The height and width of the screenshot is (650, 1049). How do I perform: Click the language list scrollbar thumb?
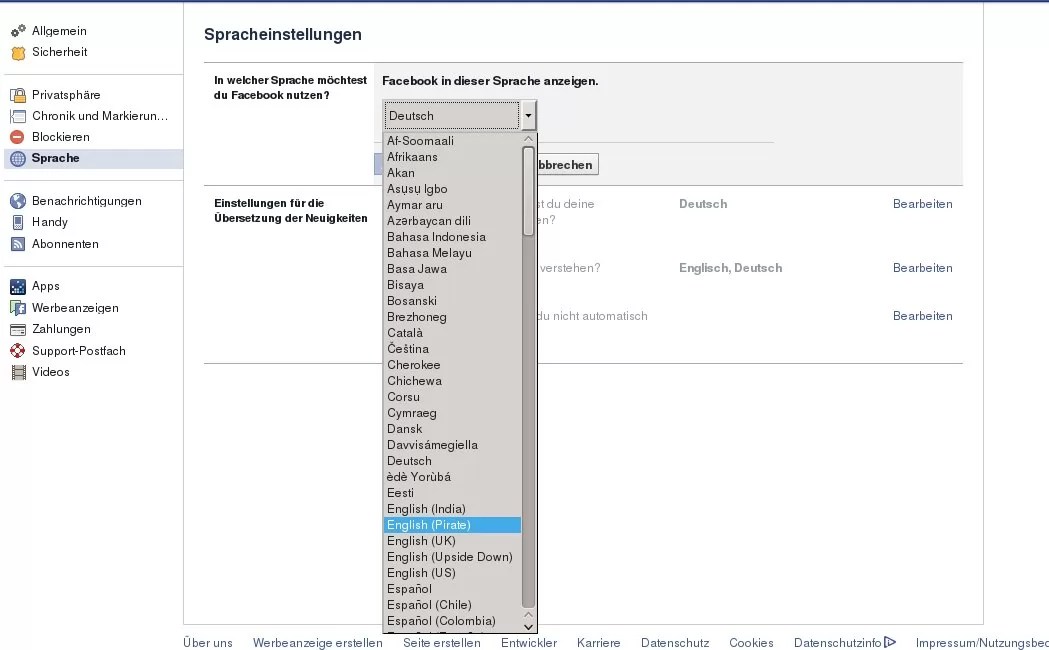[529, 191]
